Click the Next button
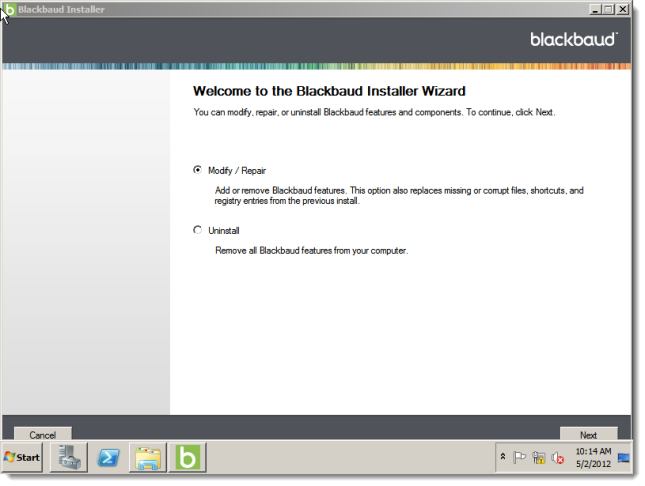Screen dimensions: 645x486 (x=588, y=434)
